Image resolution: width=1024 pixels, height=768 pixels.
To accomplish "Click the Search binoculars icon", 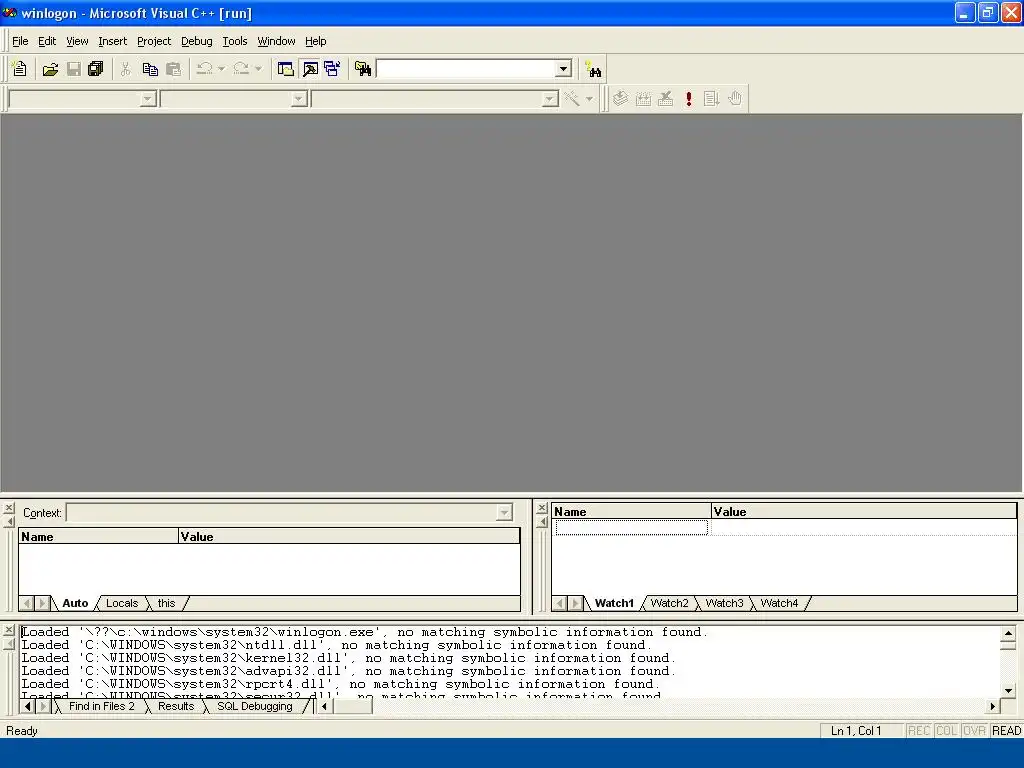I will 593,69.
